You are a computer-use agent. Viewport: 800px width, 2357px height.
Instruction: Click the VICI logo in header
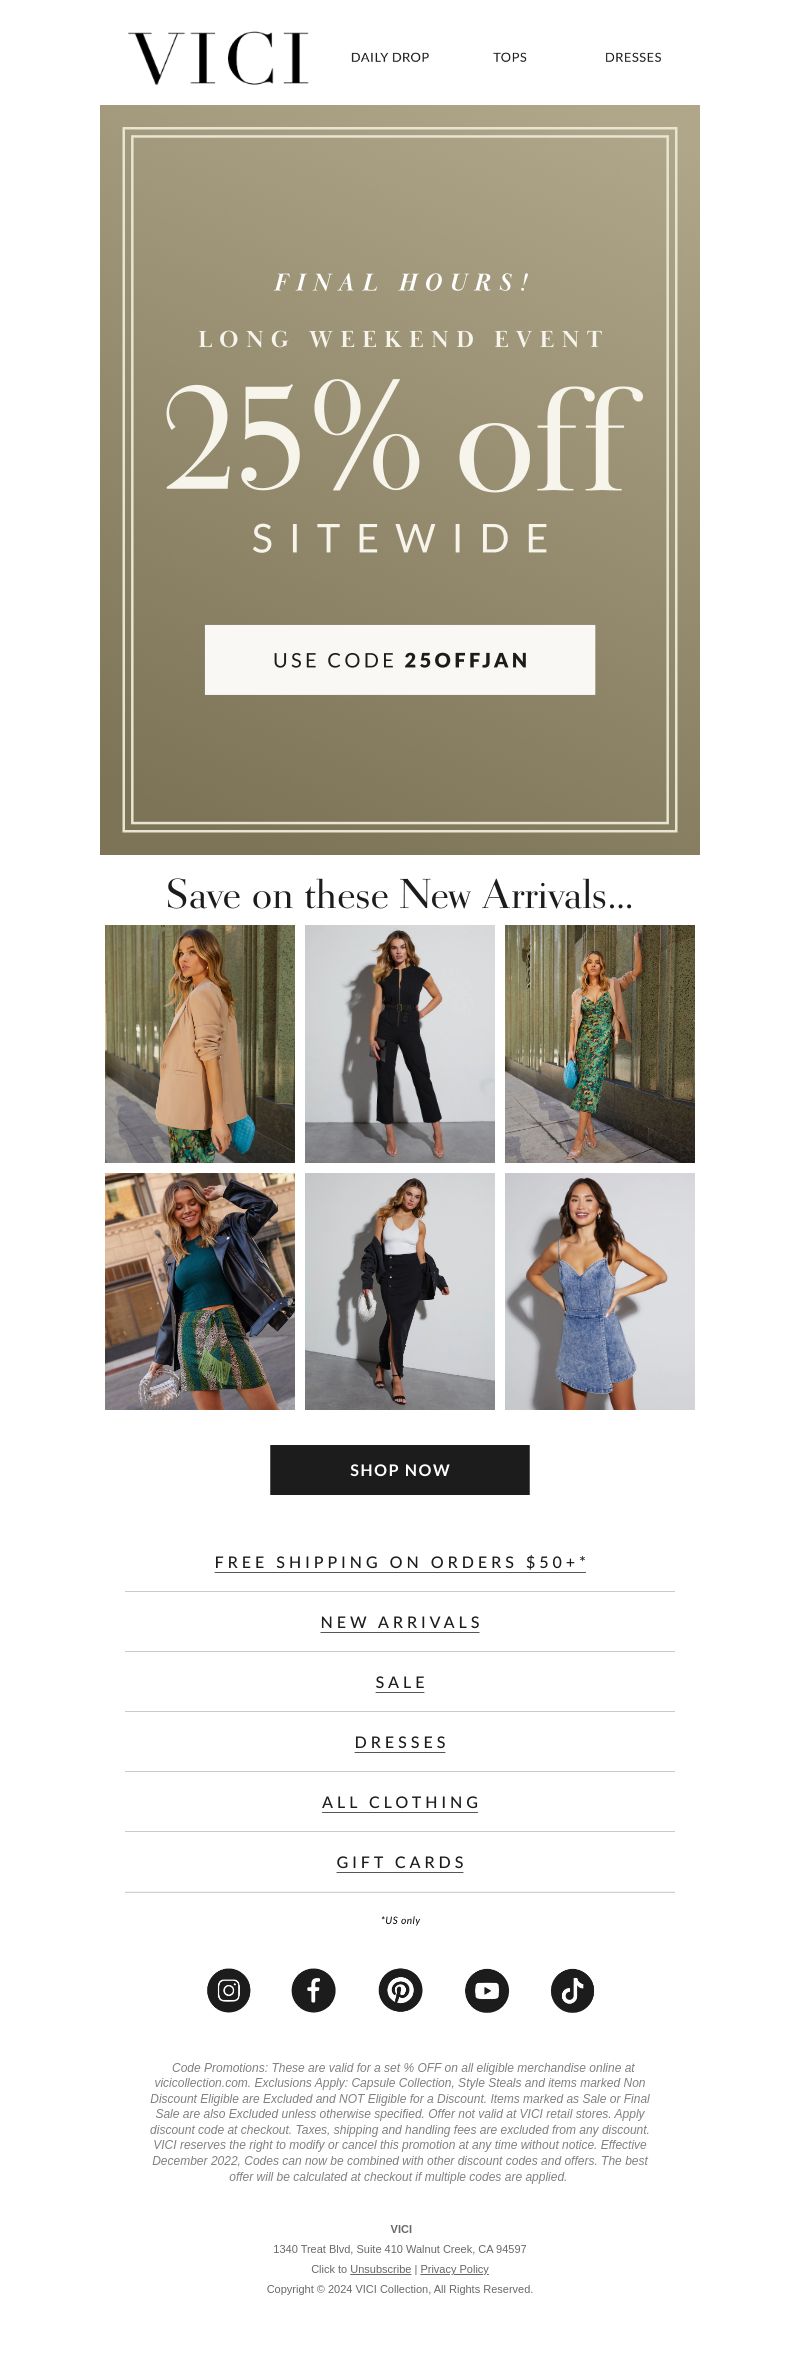point(219,58)
